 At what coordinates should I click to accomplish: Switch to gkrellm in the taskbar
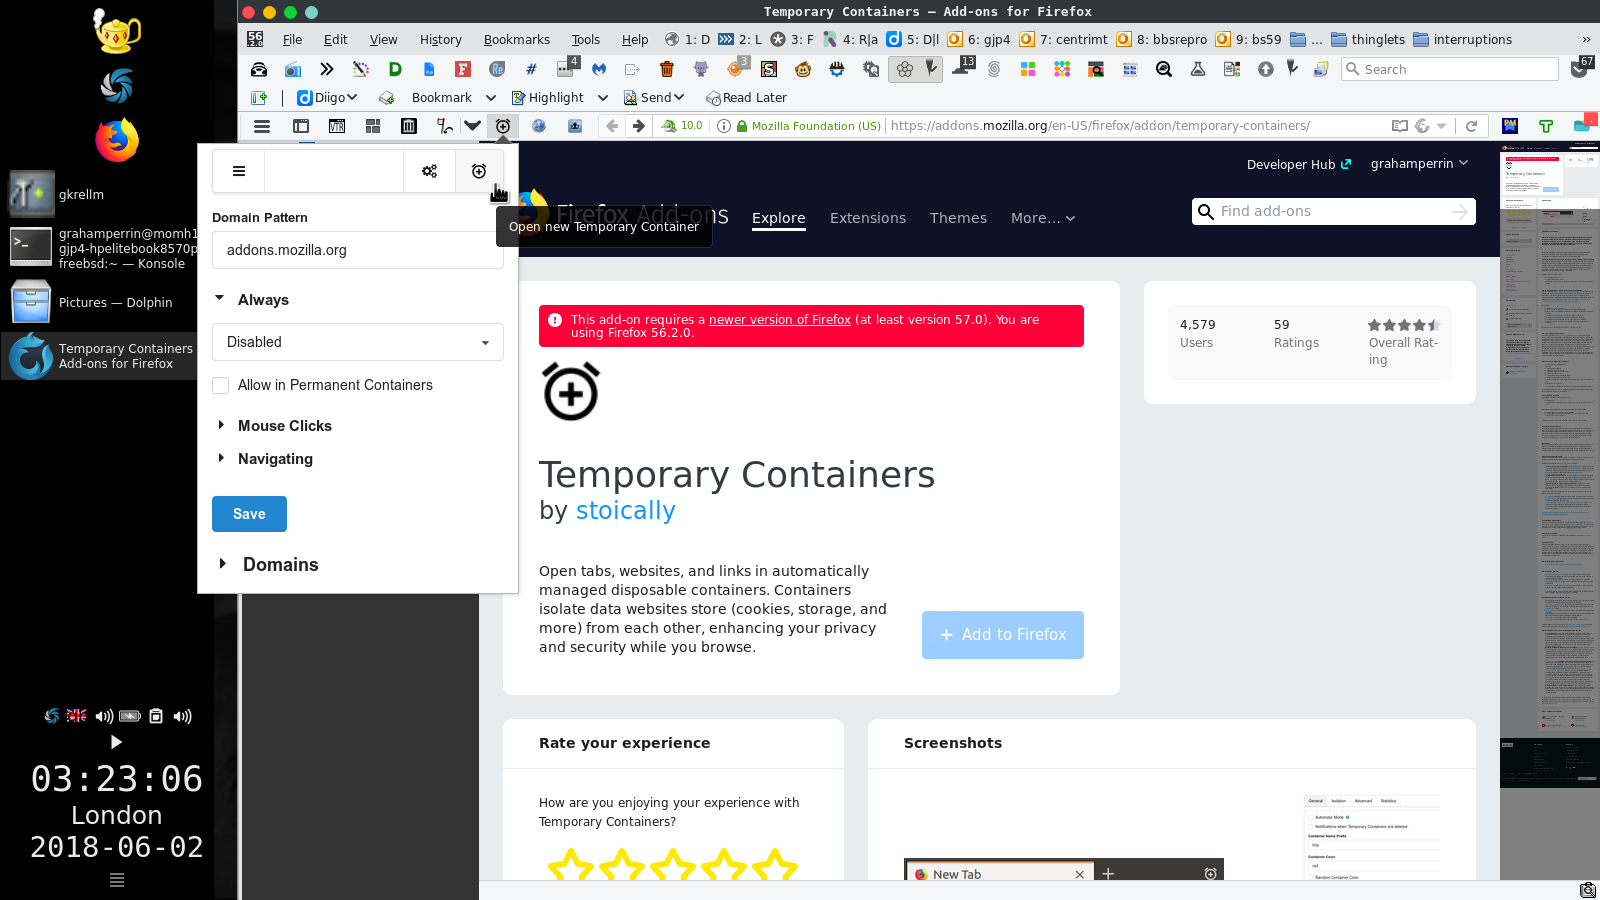[x=100, y=194]
